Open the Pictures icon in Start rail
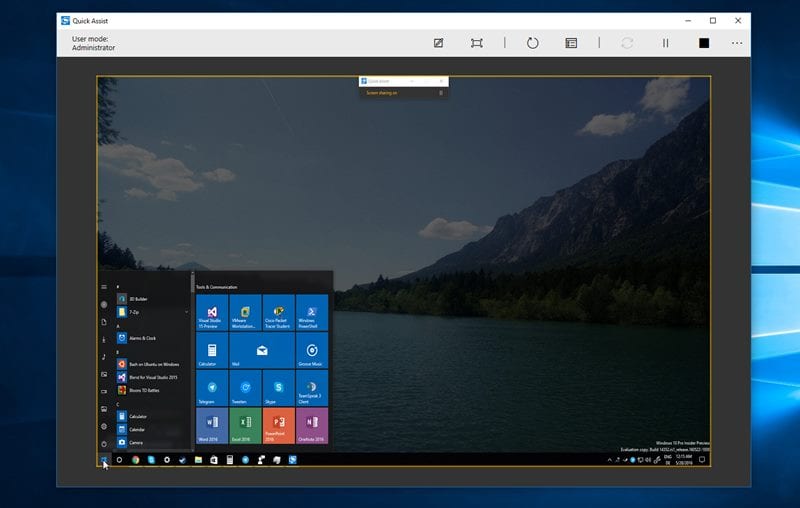Screen dimensions: 800x508 pos(104,374)
